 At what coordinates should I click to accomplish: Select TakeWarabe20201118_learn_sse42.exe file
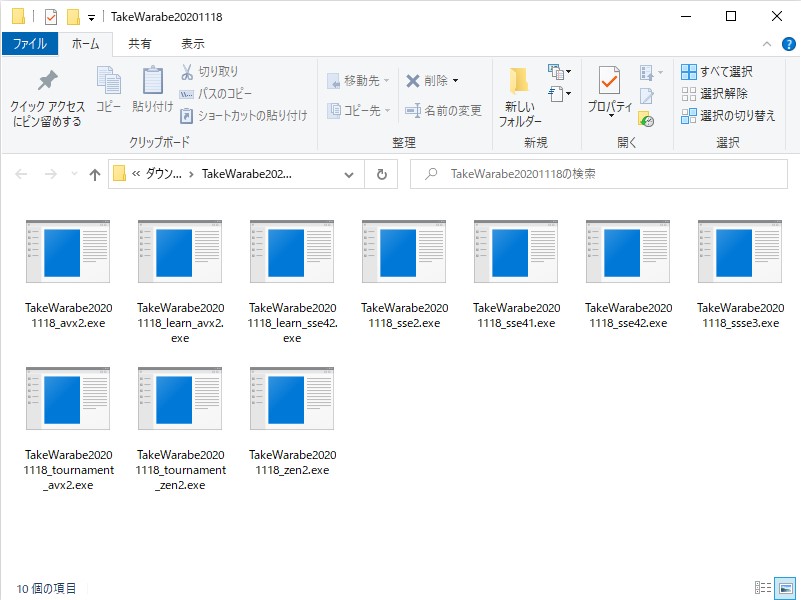tap(292, 282)
